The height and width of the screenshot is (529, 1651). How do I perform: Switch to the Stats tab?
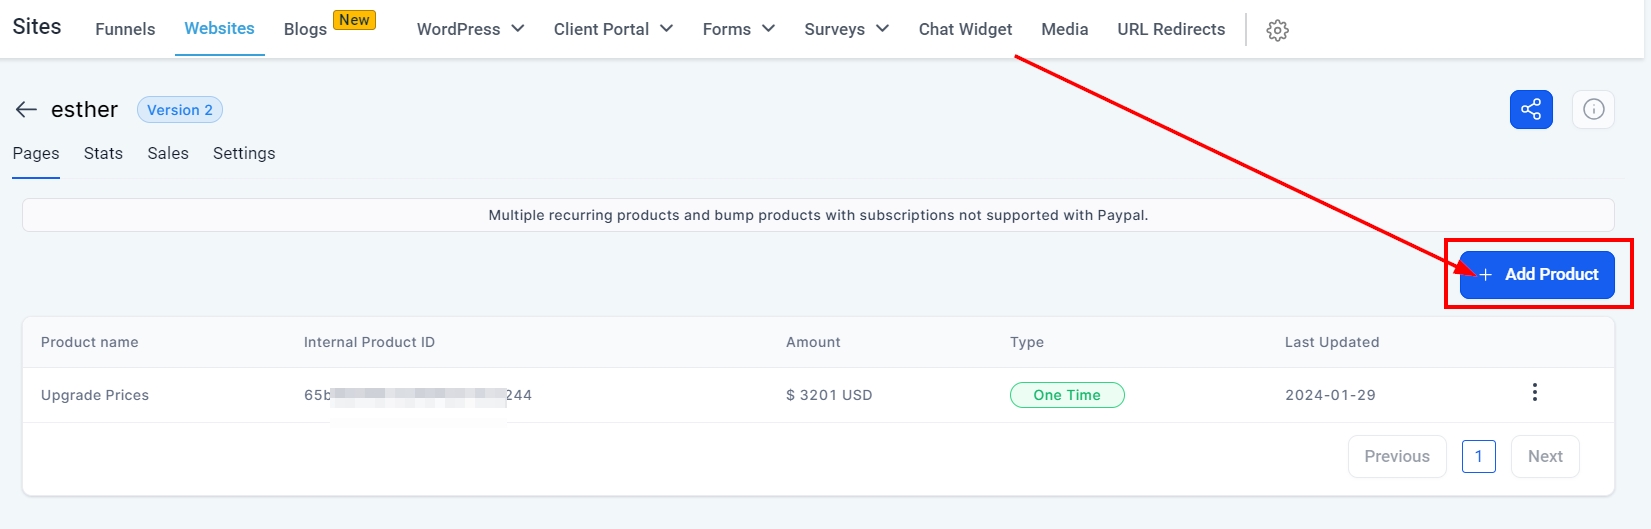(x=103, y=153)
